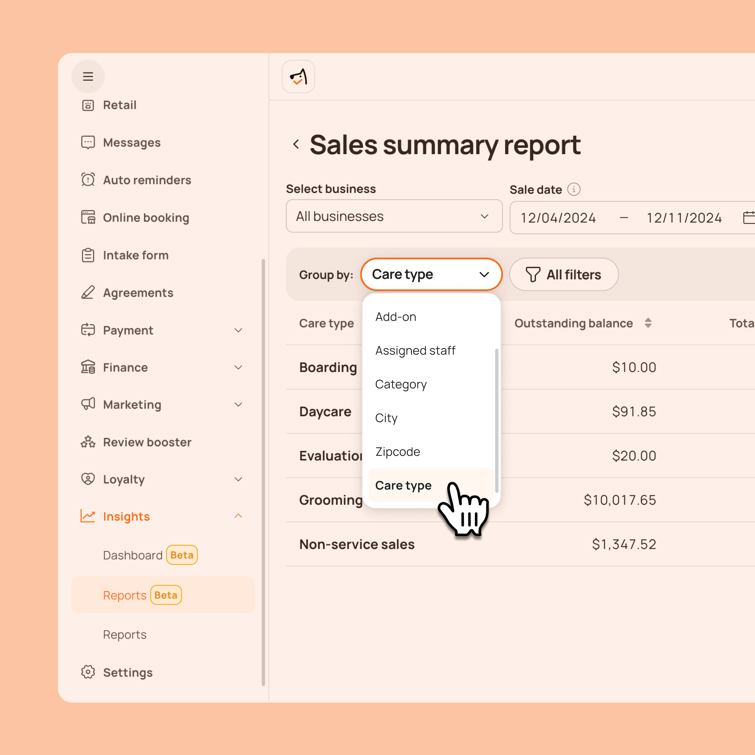Click the Online booking icon
Screen dimensions: 755x755
coord(88,217)
